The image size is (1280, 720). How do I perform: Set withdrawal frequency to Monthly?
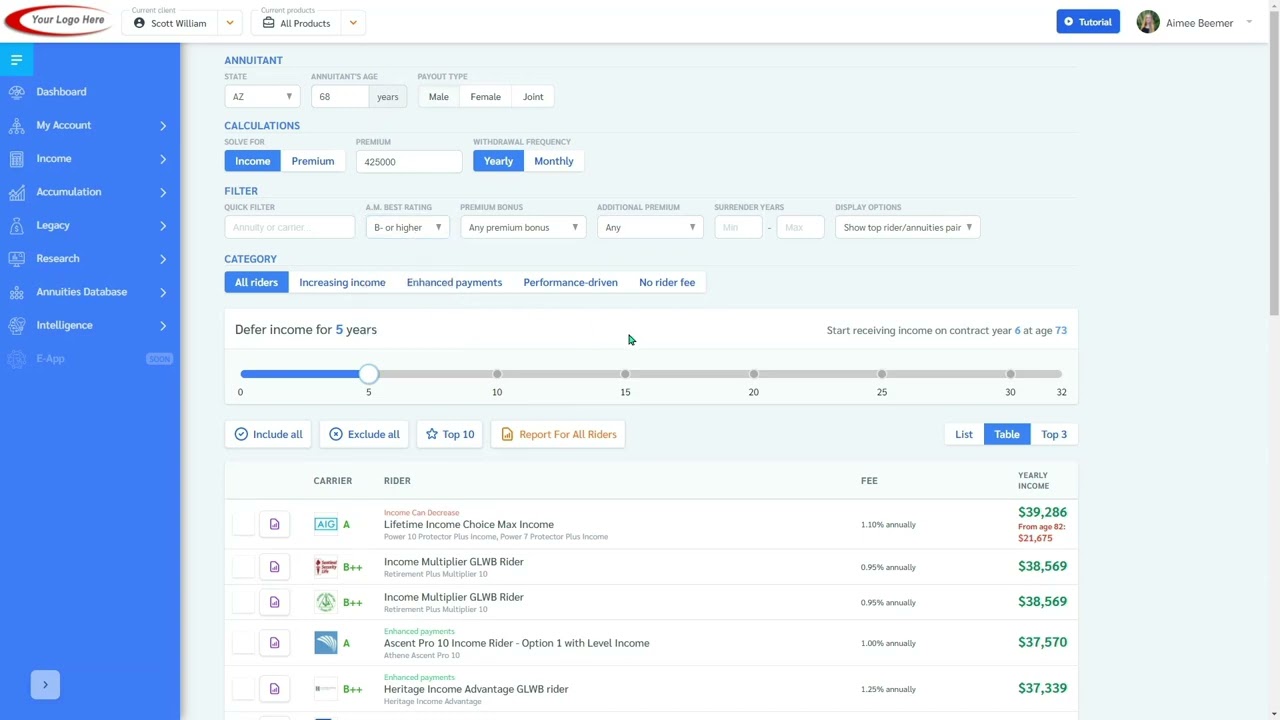point(553,161)
